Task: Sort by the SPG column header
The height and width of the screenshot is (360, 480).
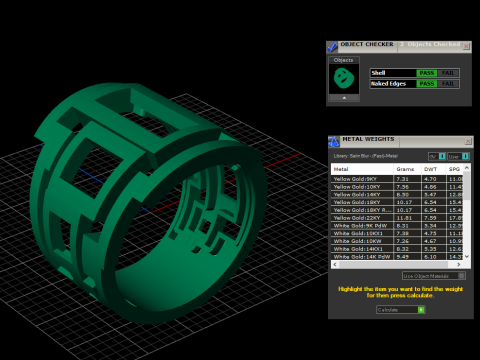Action: click(x=455, y=169)
